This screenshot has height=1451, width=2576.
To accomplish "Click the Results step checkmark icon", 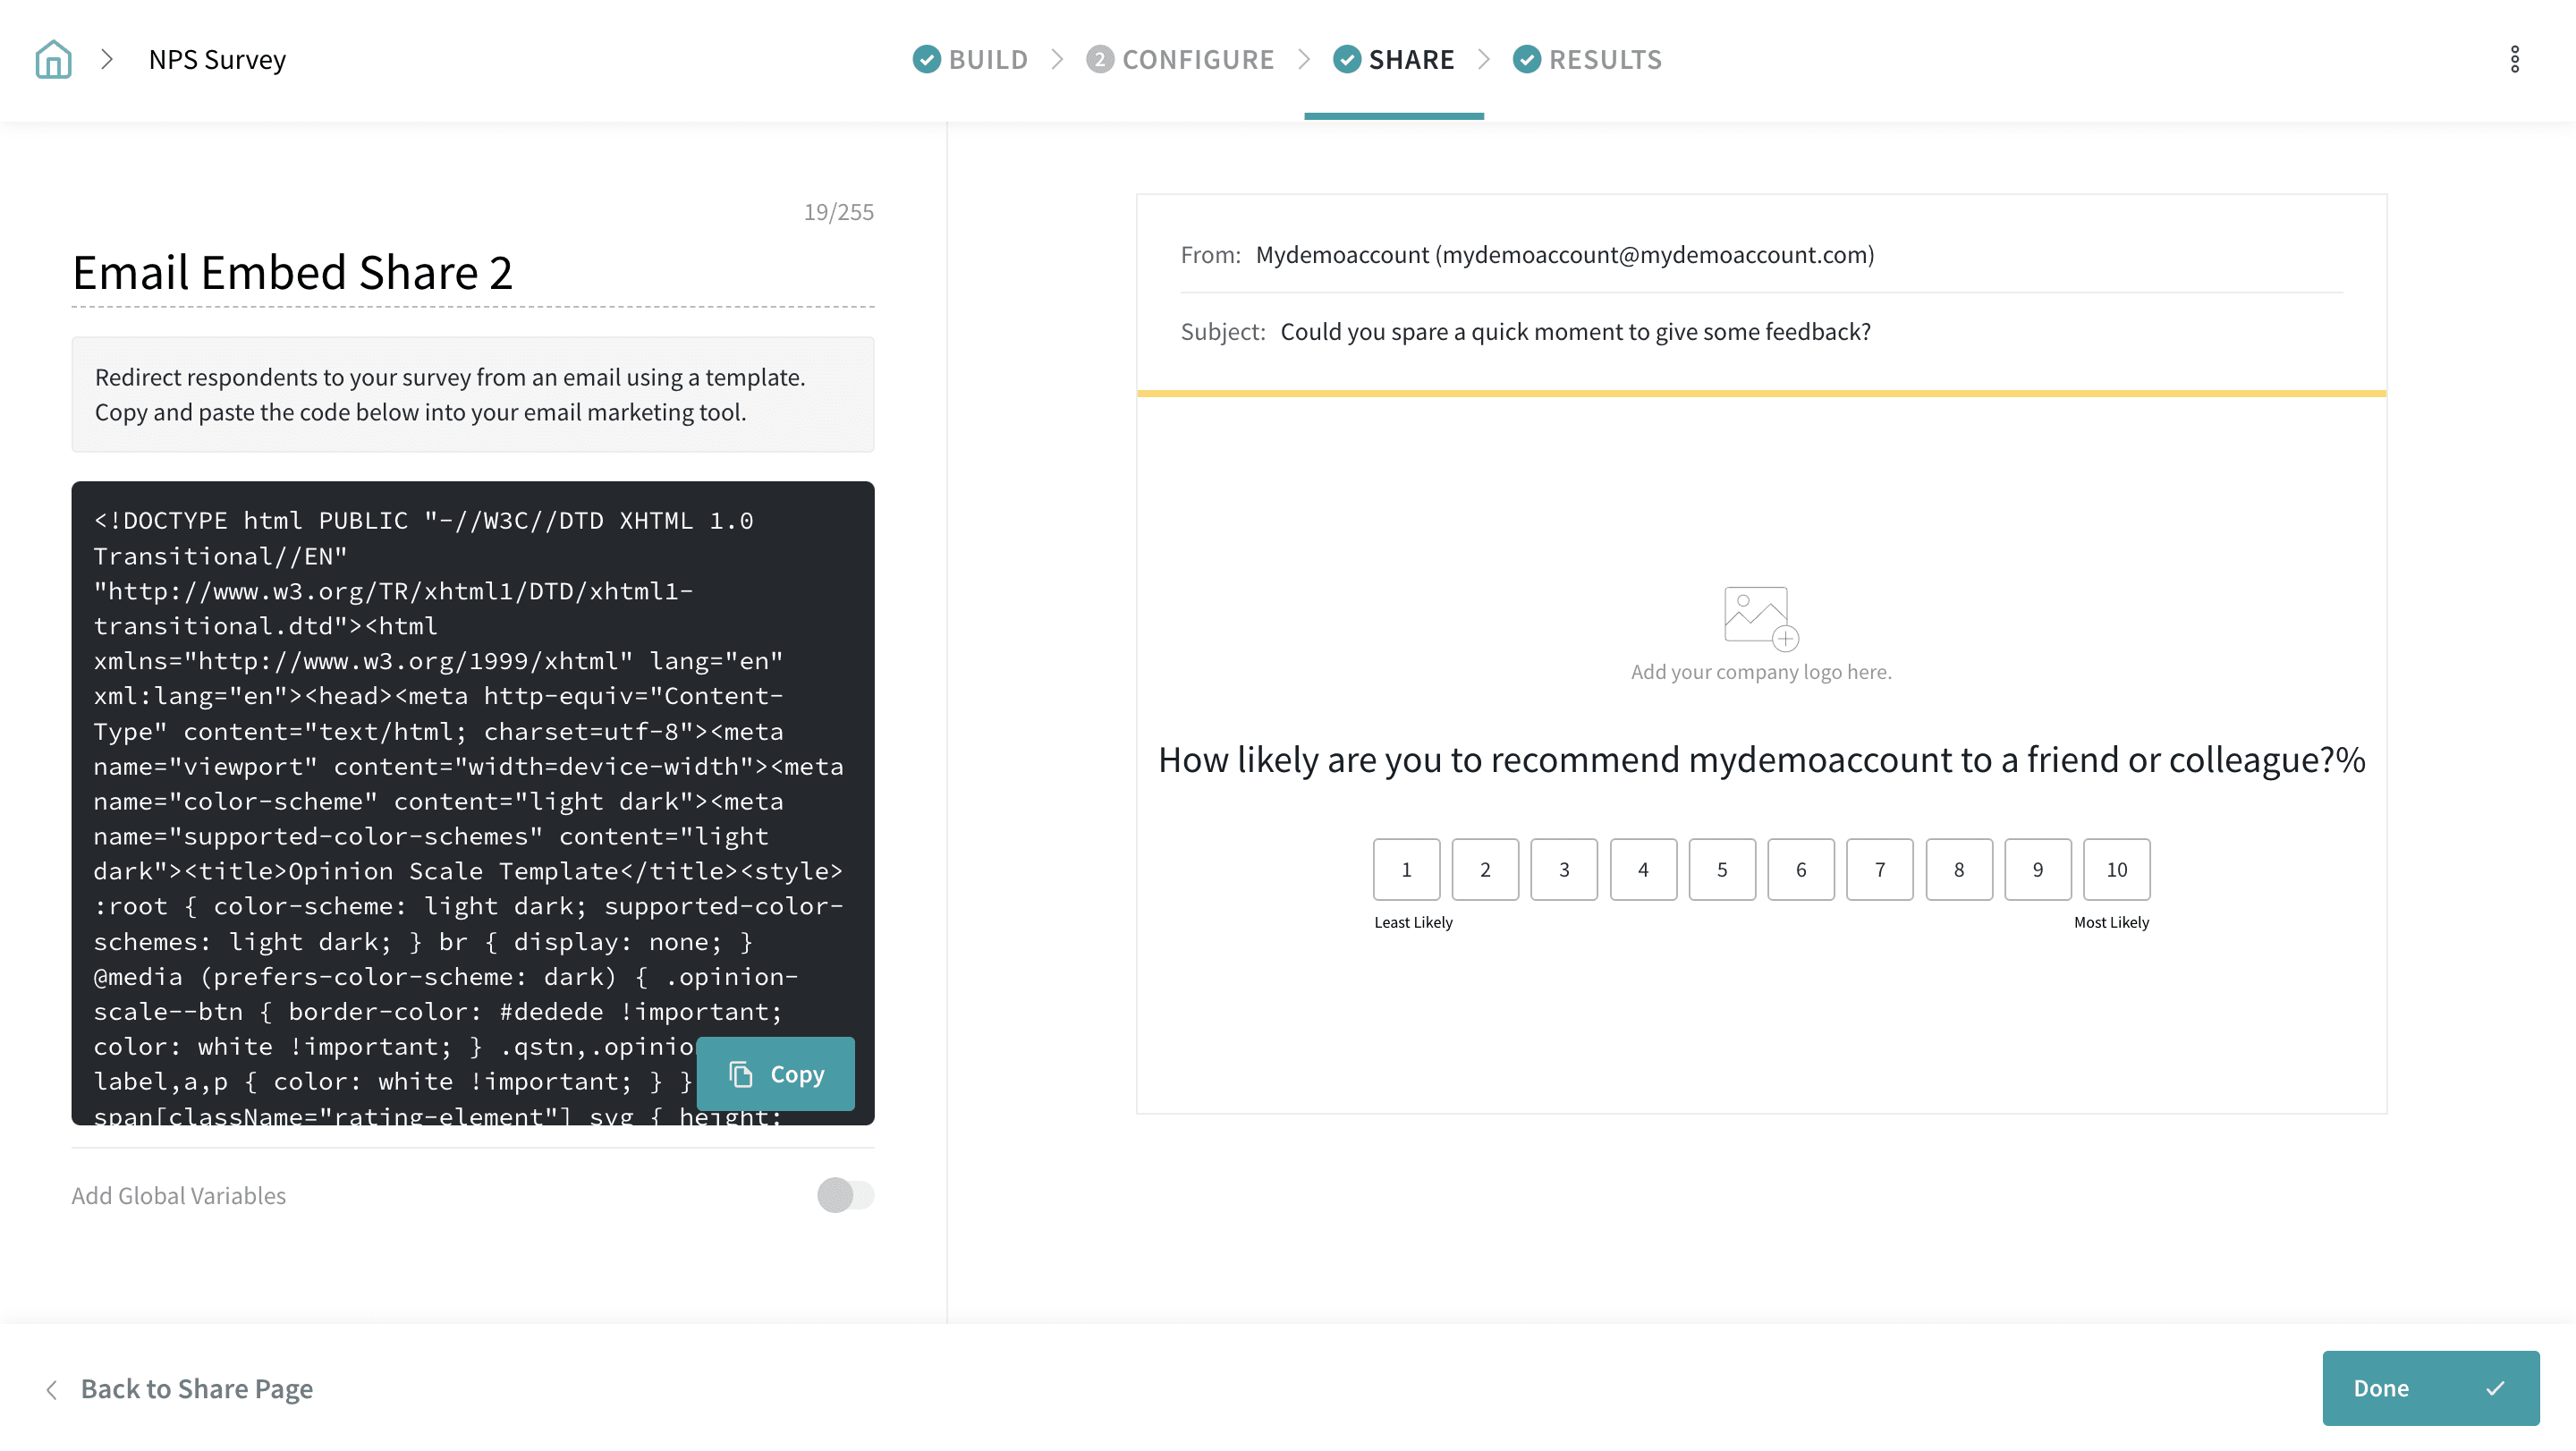I will 1526,59.
